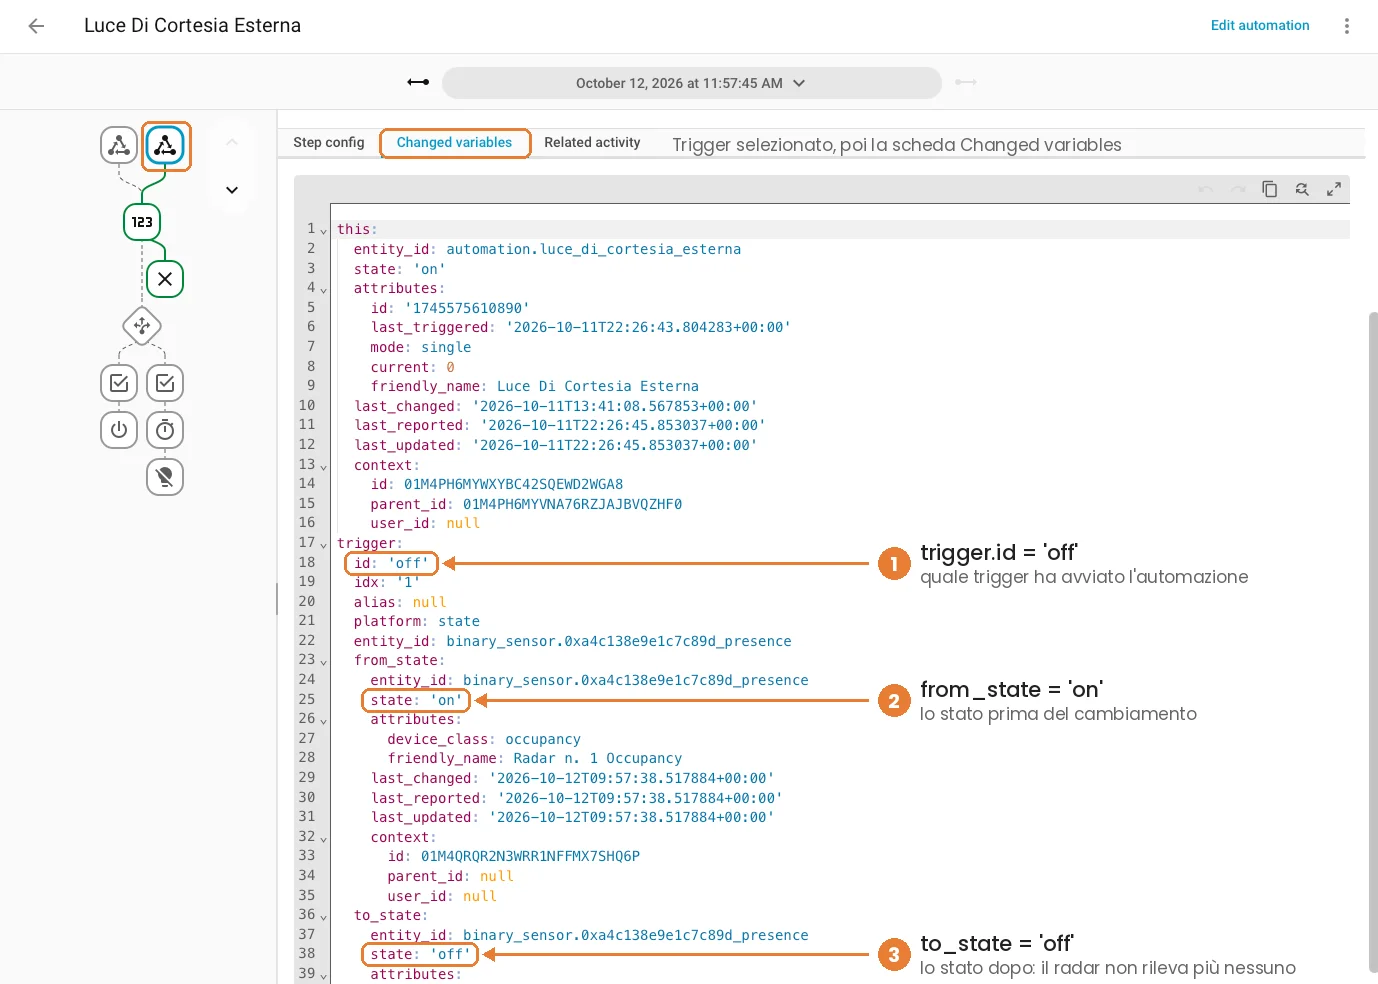Collapse the from_state block at line 23

click(324, 662)
